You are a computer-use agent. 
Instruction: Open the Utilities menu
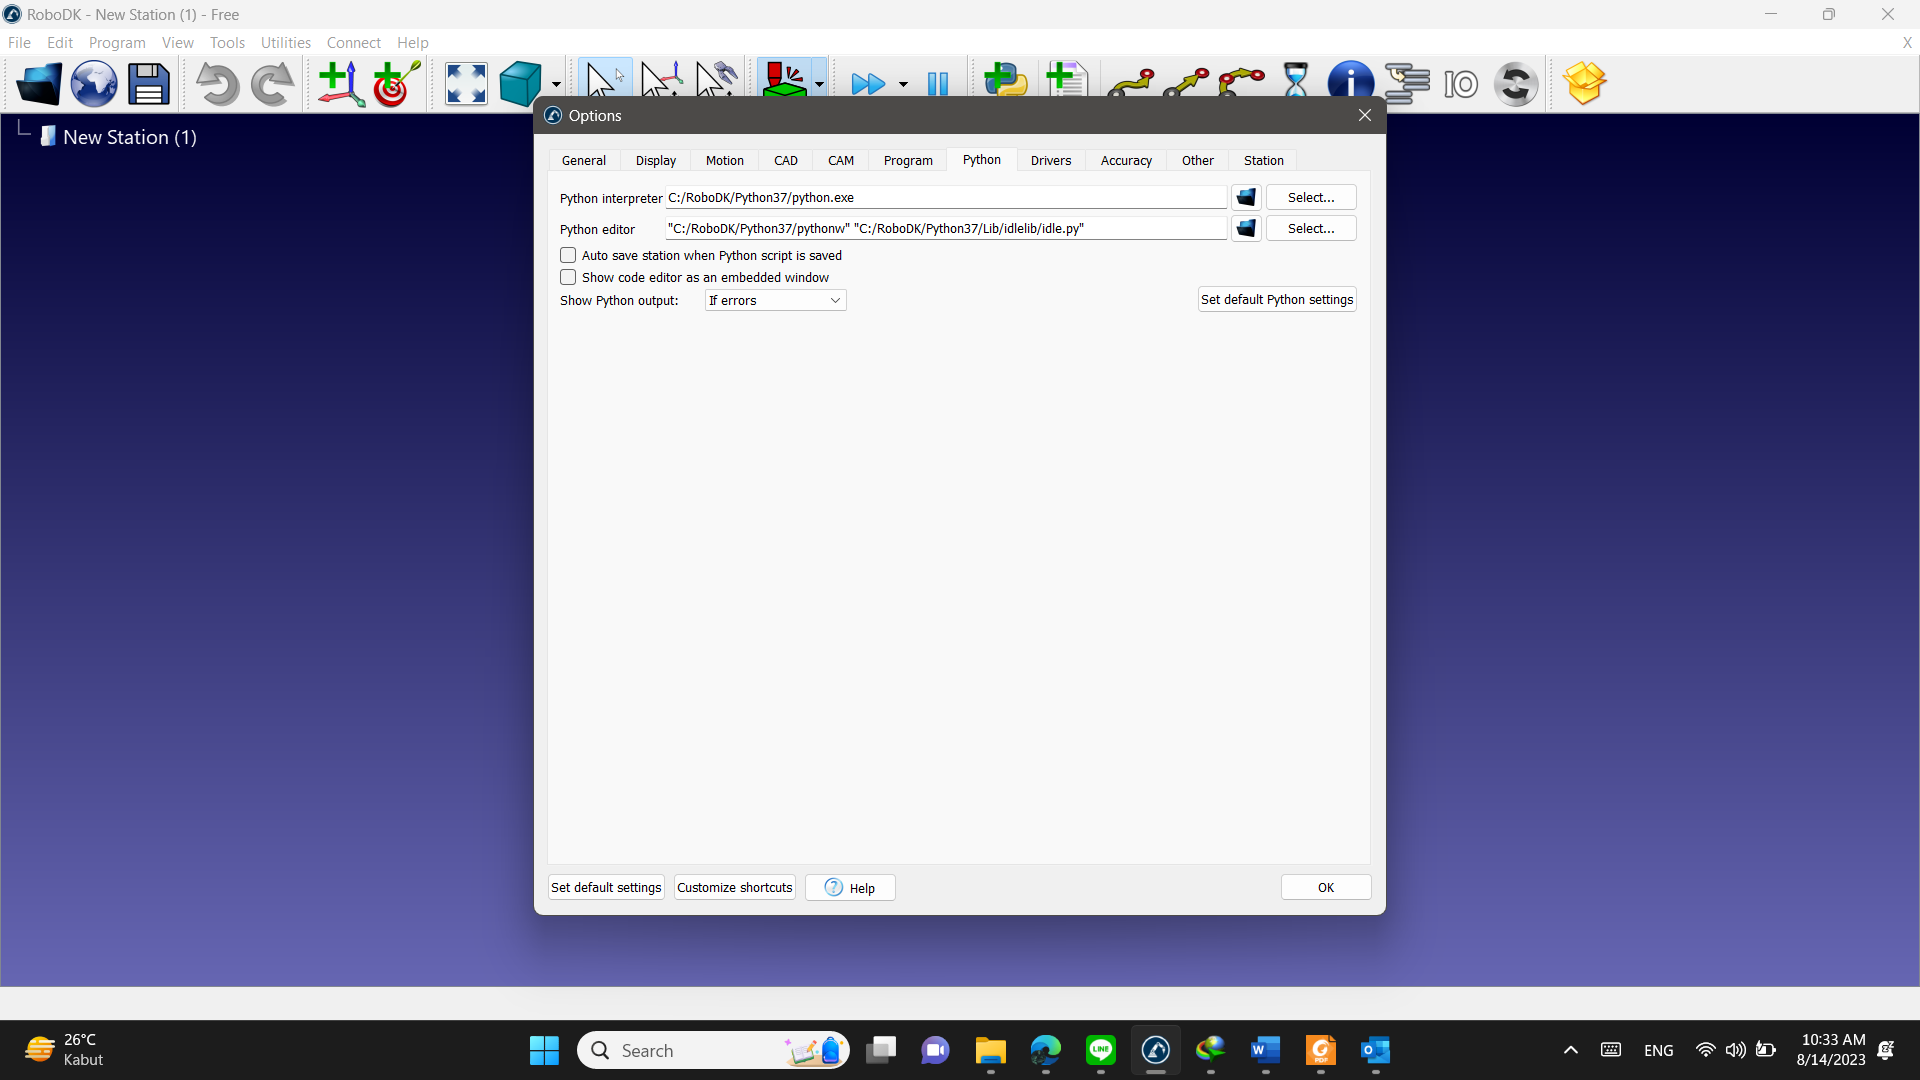[285, 43]
